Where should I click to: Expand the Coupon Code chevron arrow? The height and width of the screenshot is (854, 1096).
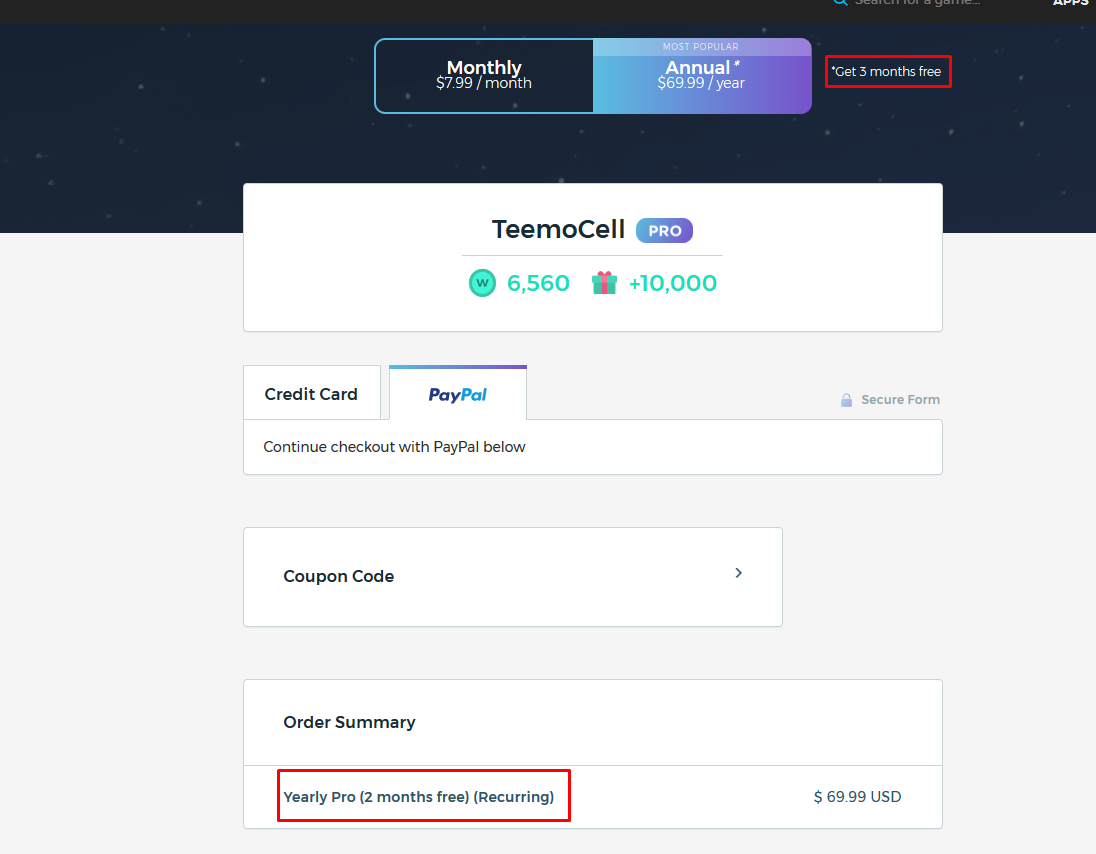738,573
